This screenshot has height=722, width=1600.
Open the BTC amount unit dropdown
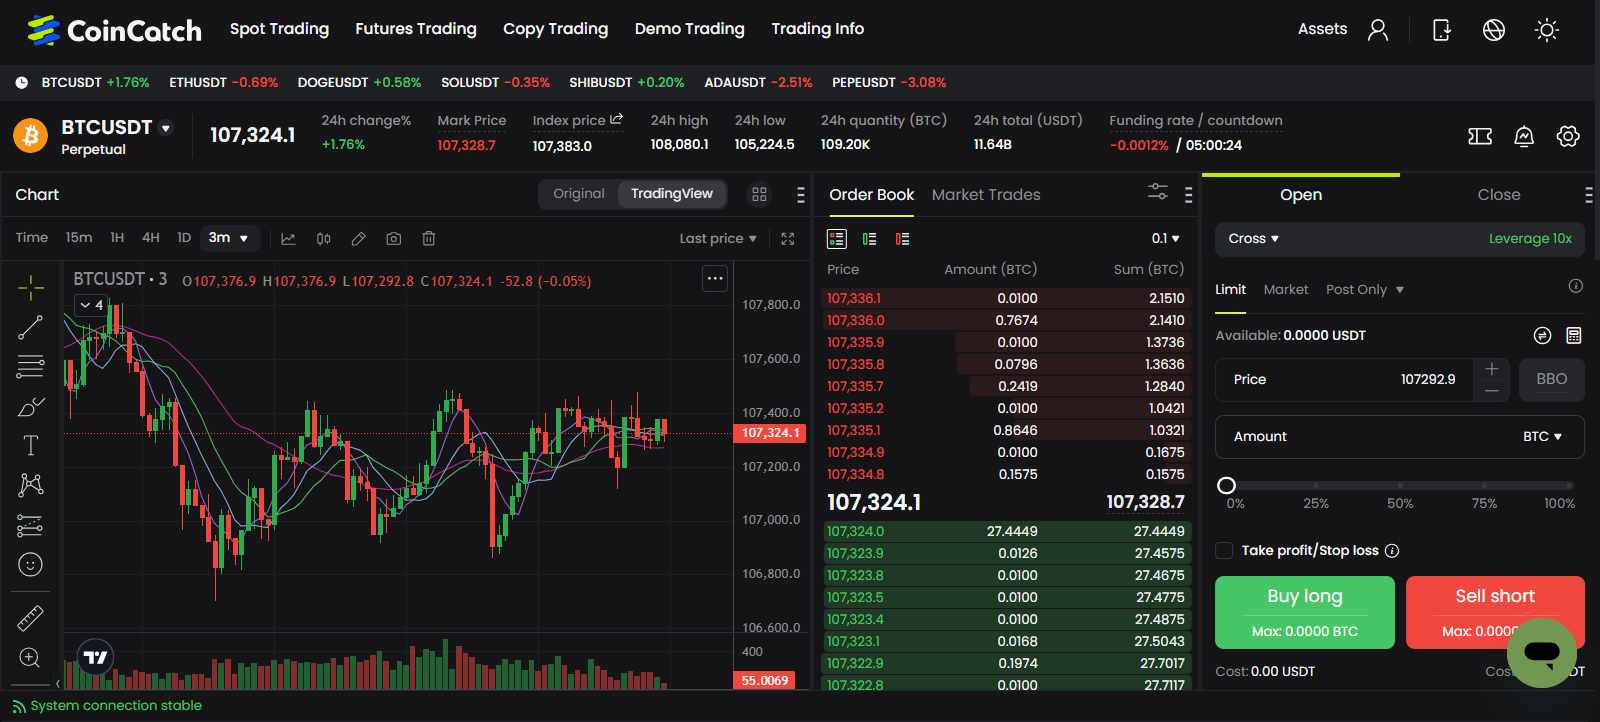[x=1542, y=436]
